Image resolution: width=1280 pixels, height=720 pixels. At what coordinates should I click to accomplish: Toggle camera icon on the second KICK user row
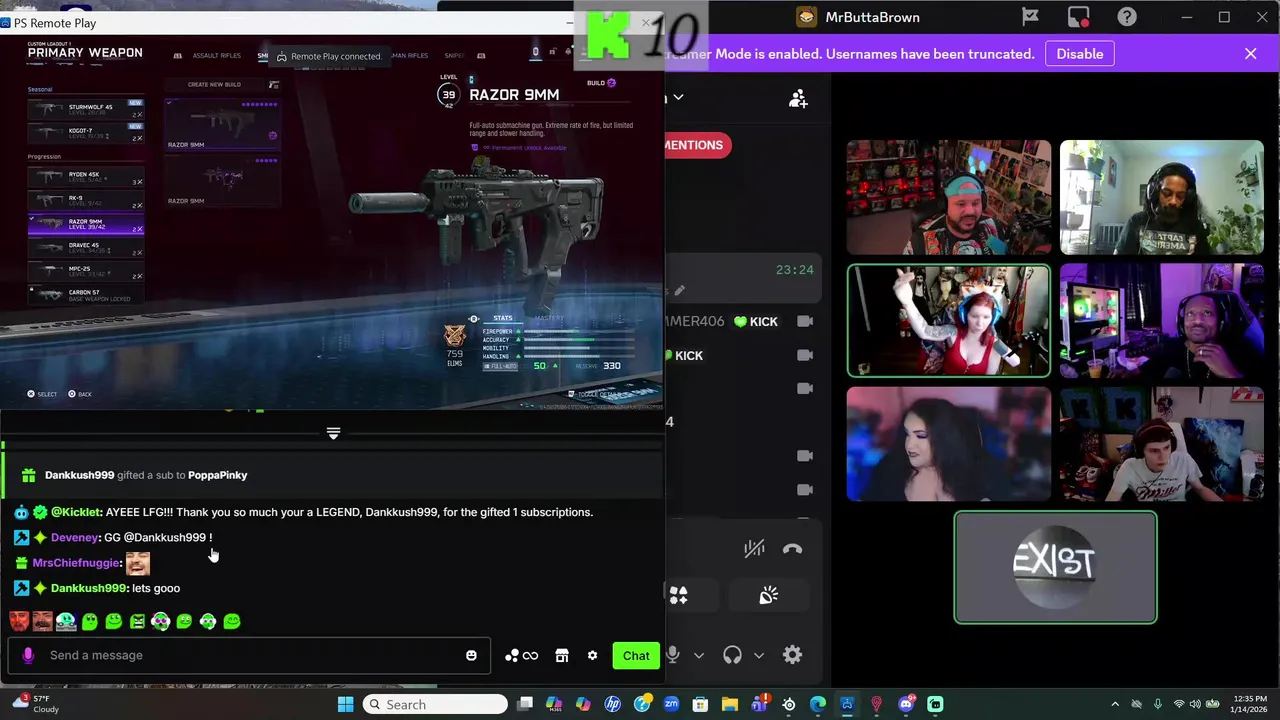pos(805,355)
